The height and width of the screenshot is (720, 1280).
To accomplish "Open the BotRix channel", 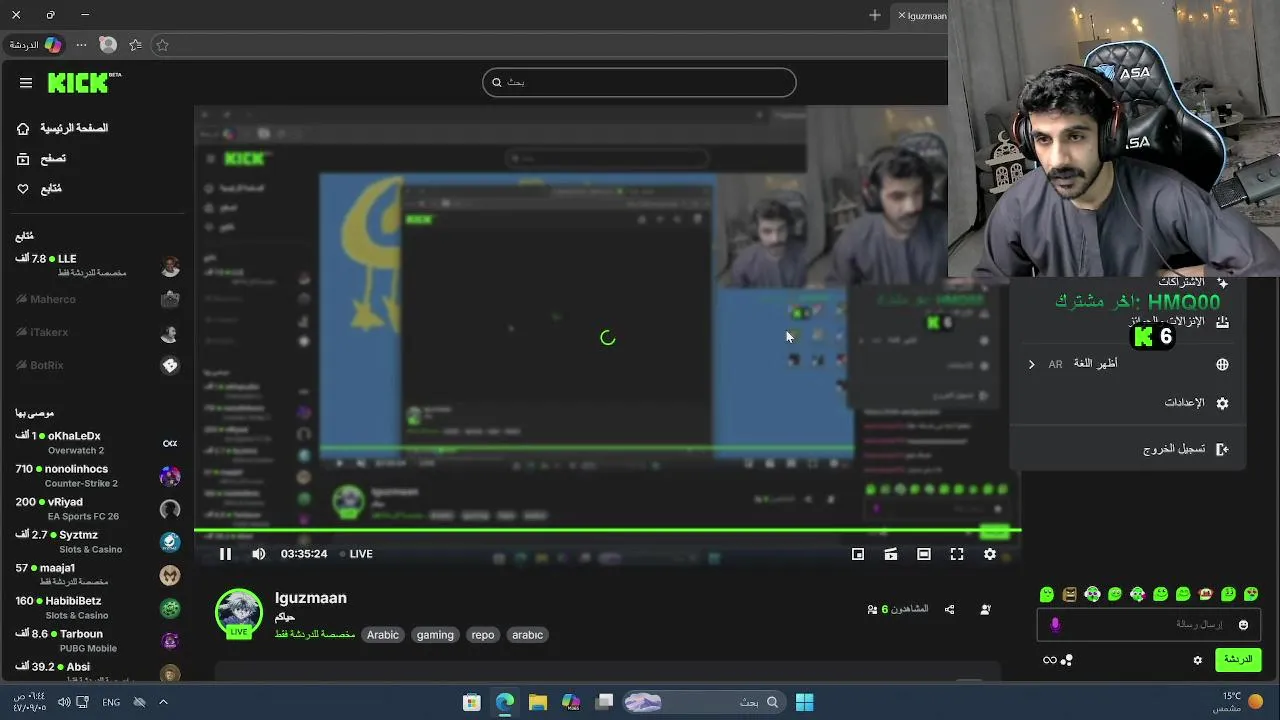I will point(97,365).
